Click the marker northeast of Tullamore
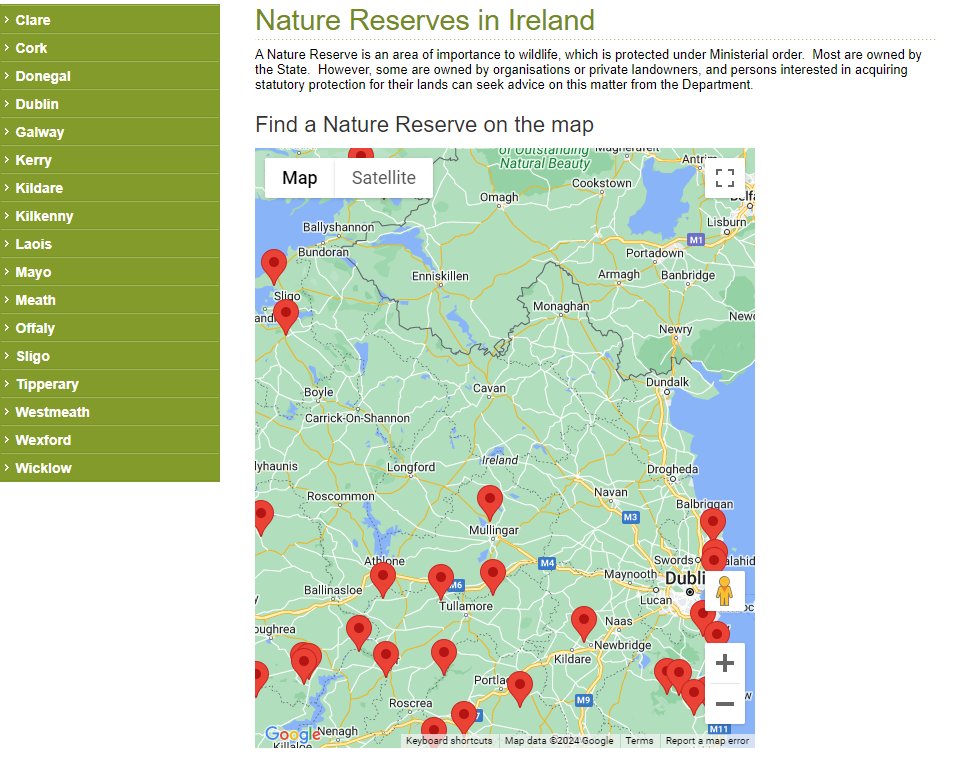Image resolution: width=957 pixels, height=765 pixels. (x=493, y=575)
